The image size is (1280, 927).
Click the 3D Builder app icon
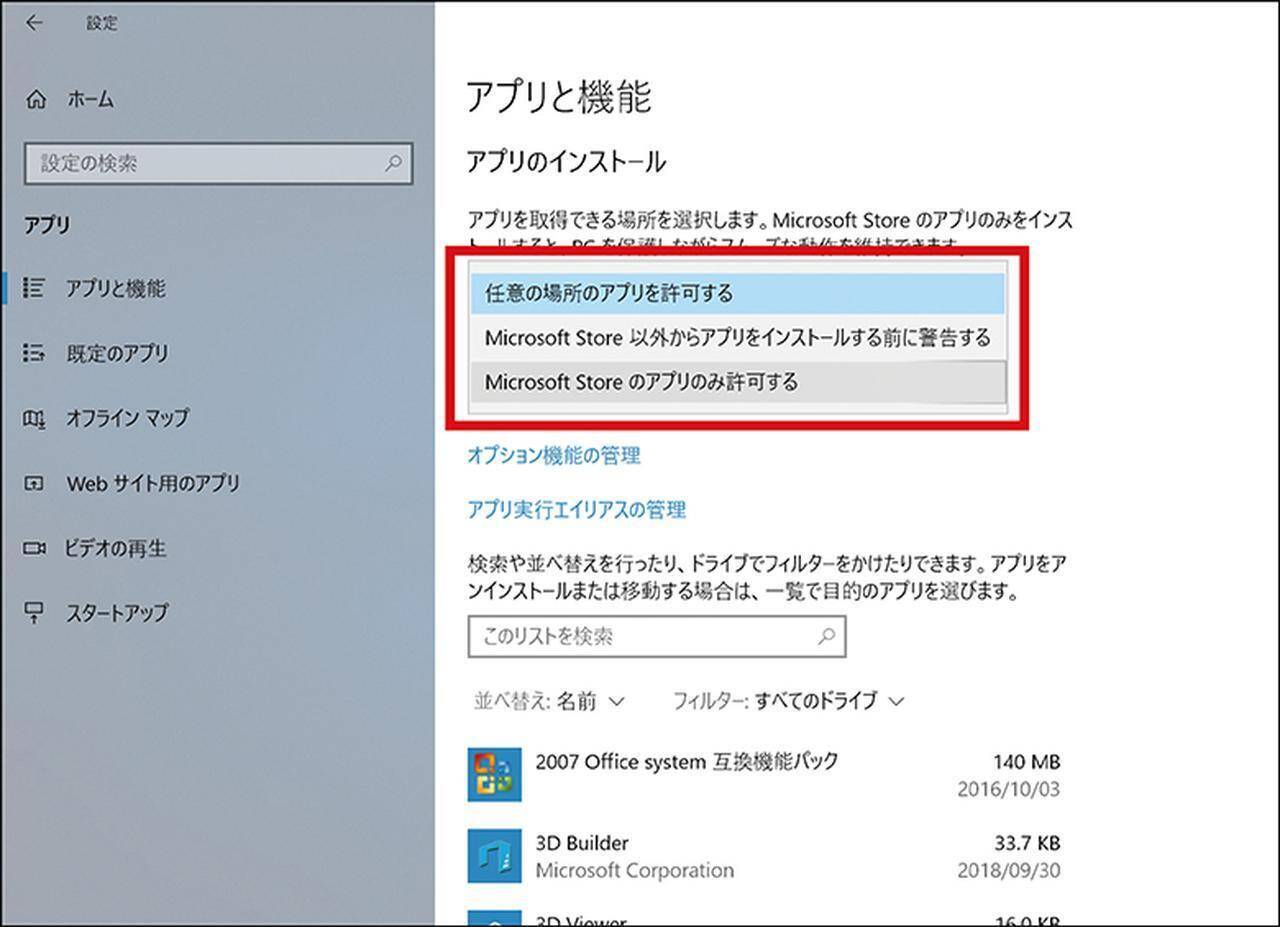click(x=494, y=856)
